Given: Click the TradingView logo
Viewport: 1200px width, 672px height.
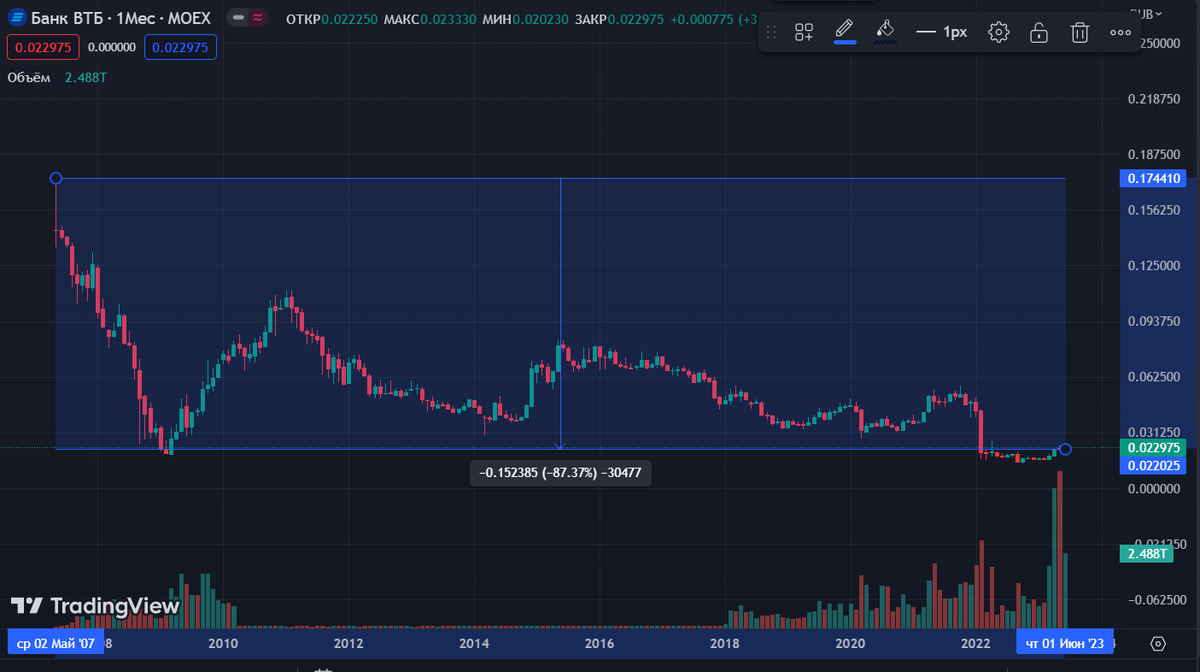Looking at the screenshot, I should click(95, 606).
